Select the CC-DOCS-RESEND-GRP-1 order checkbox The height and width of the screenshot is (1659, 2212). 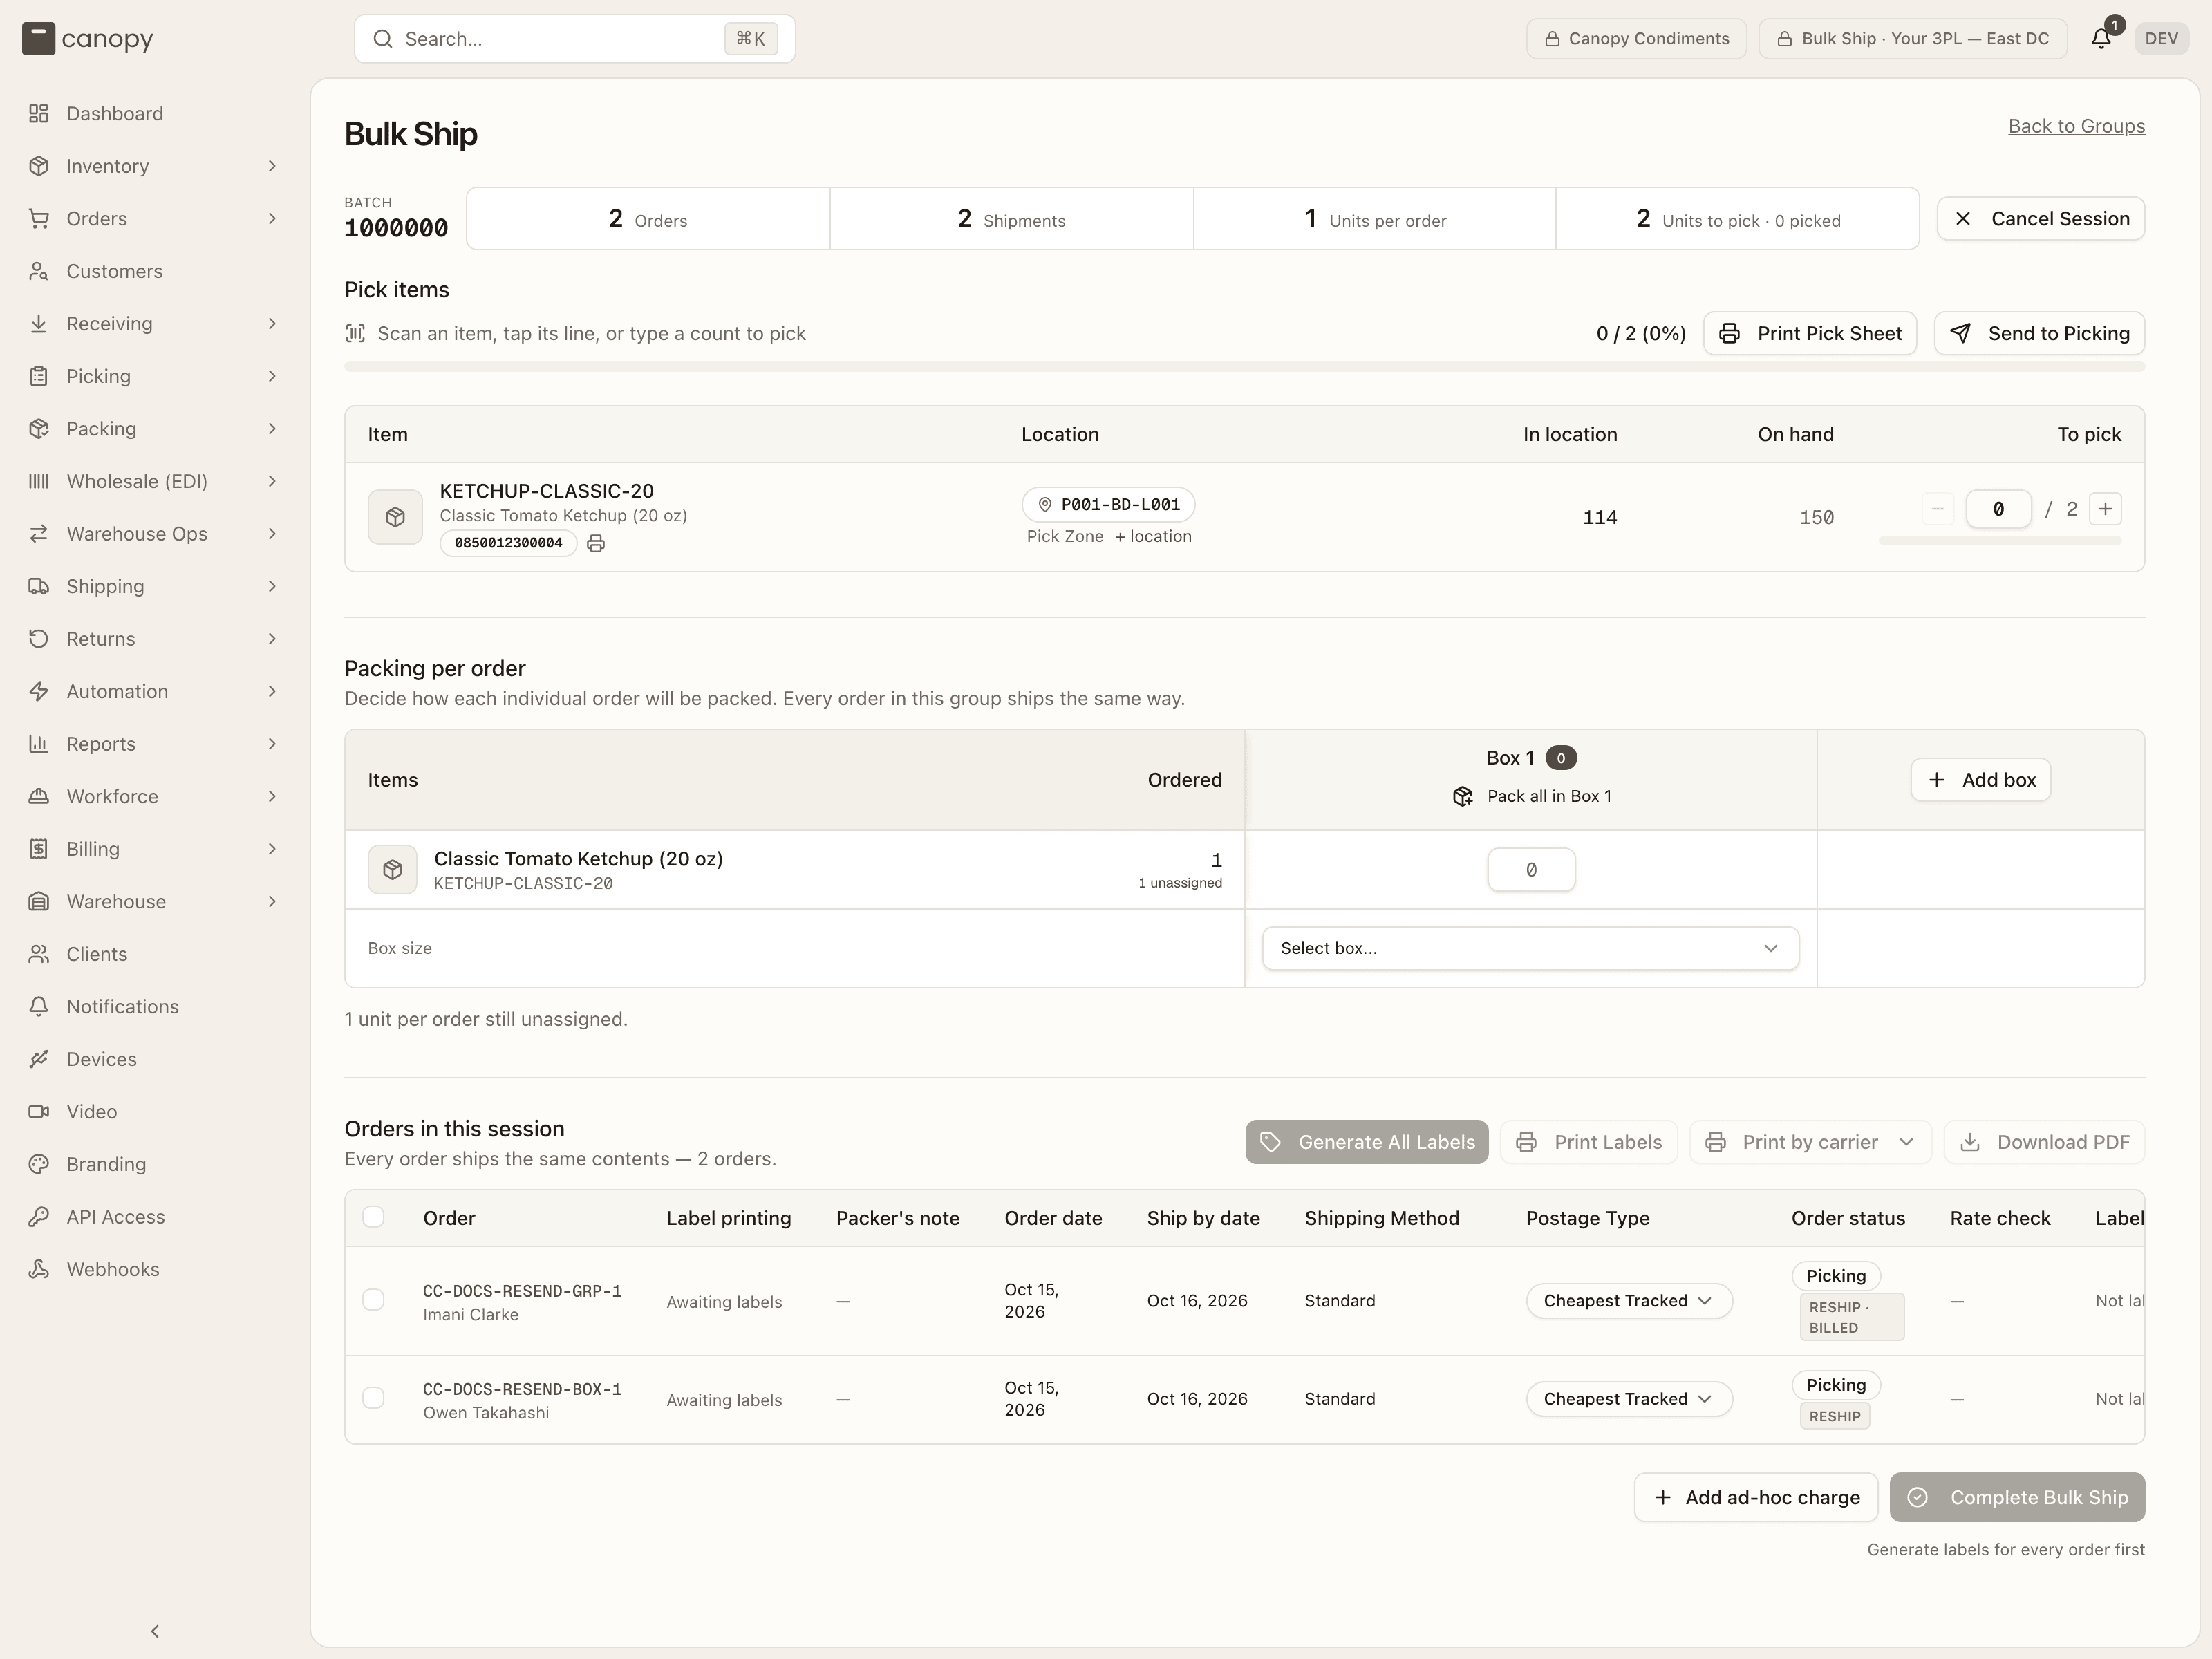(x=373, y=1300)
